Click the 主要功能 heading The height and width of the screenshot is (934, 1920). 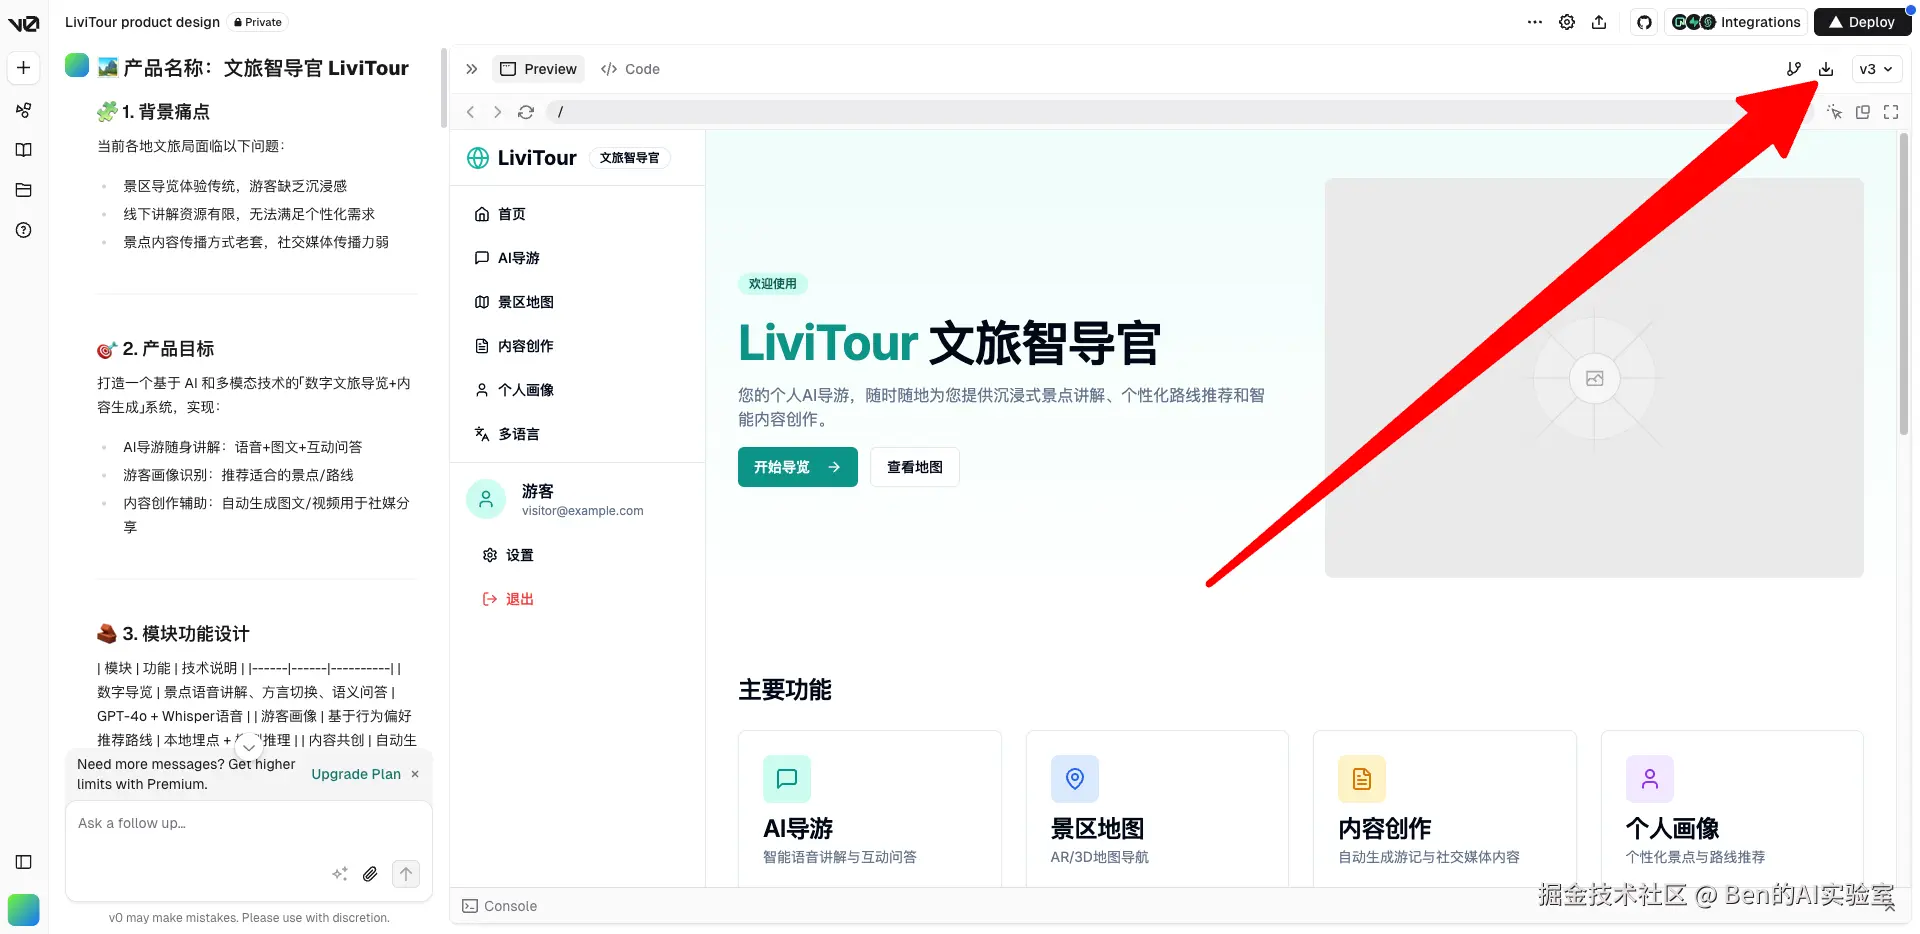(785, 690)
